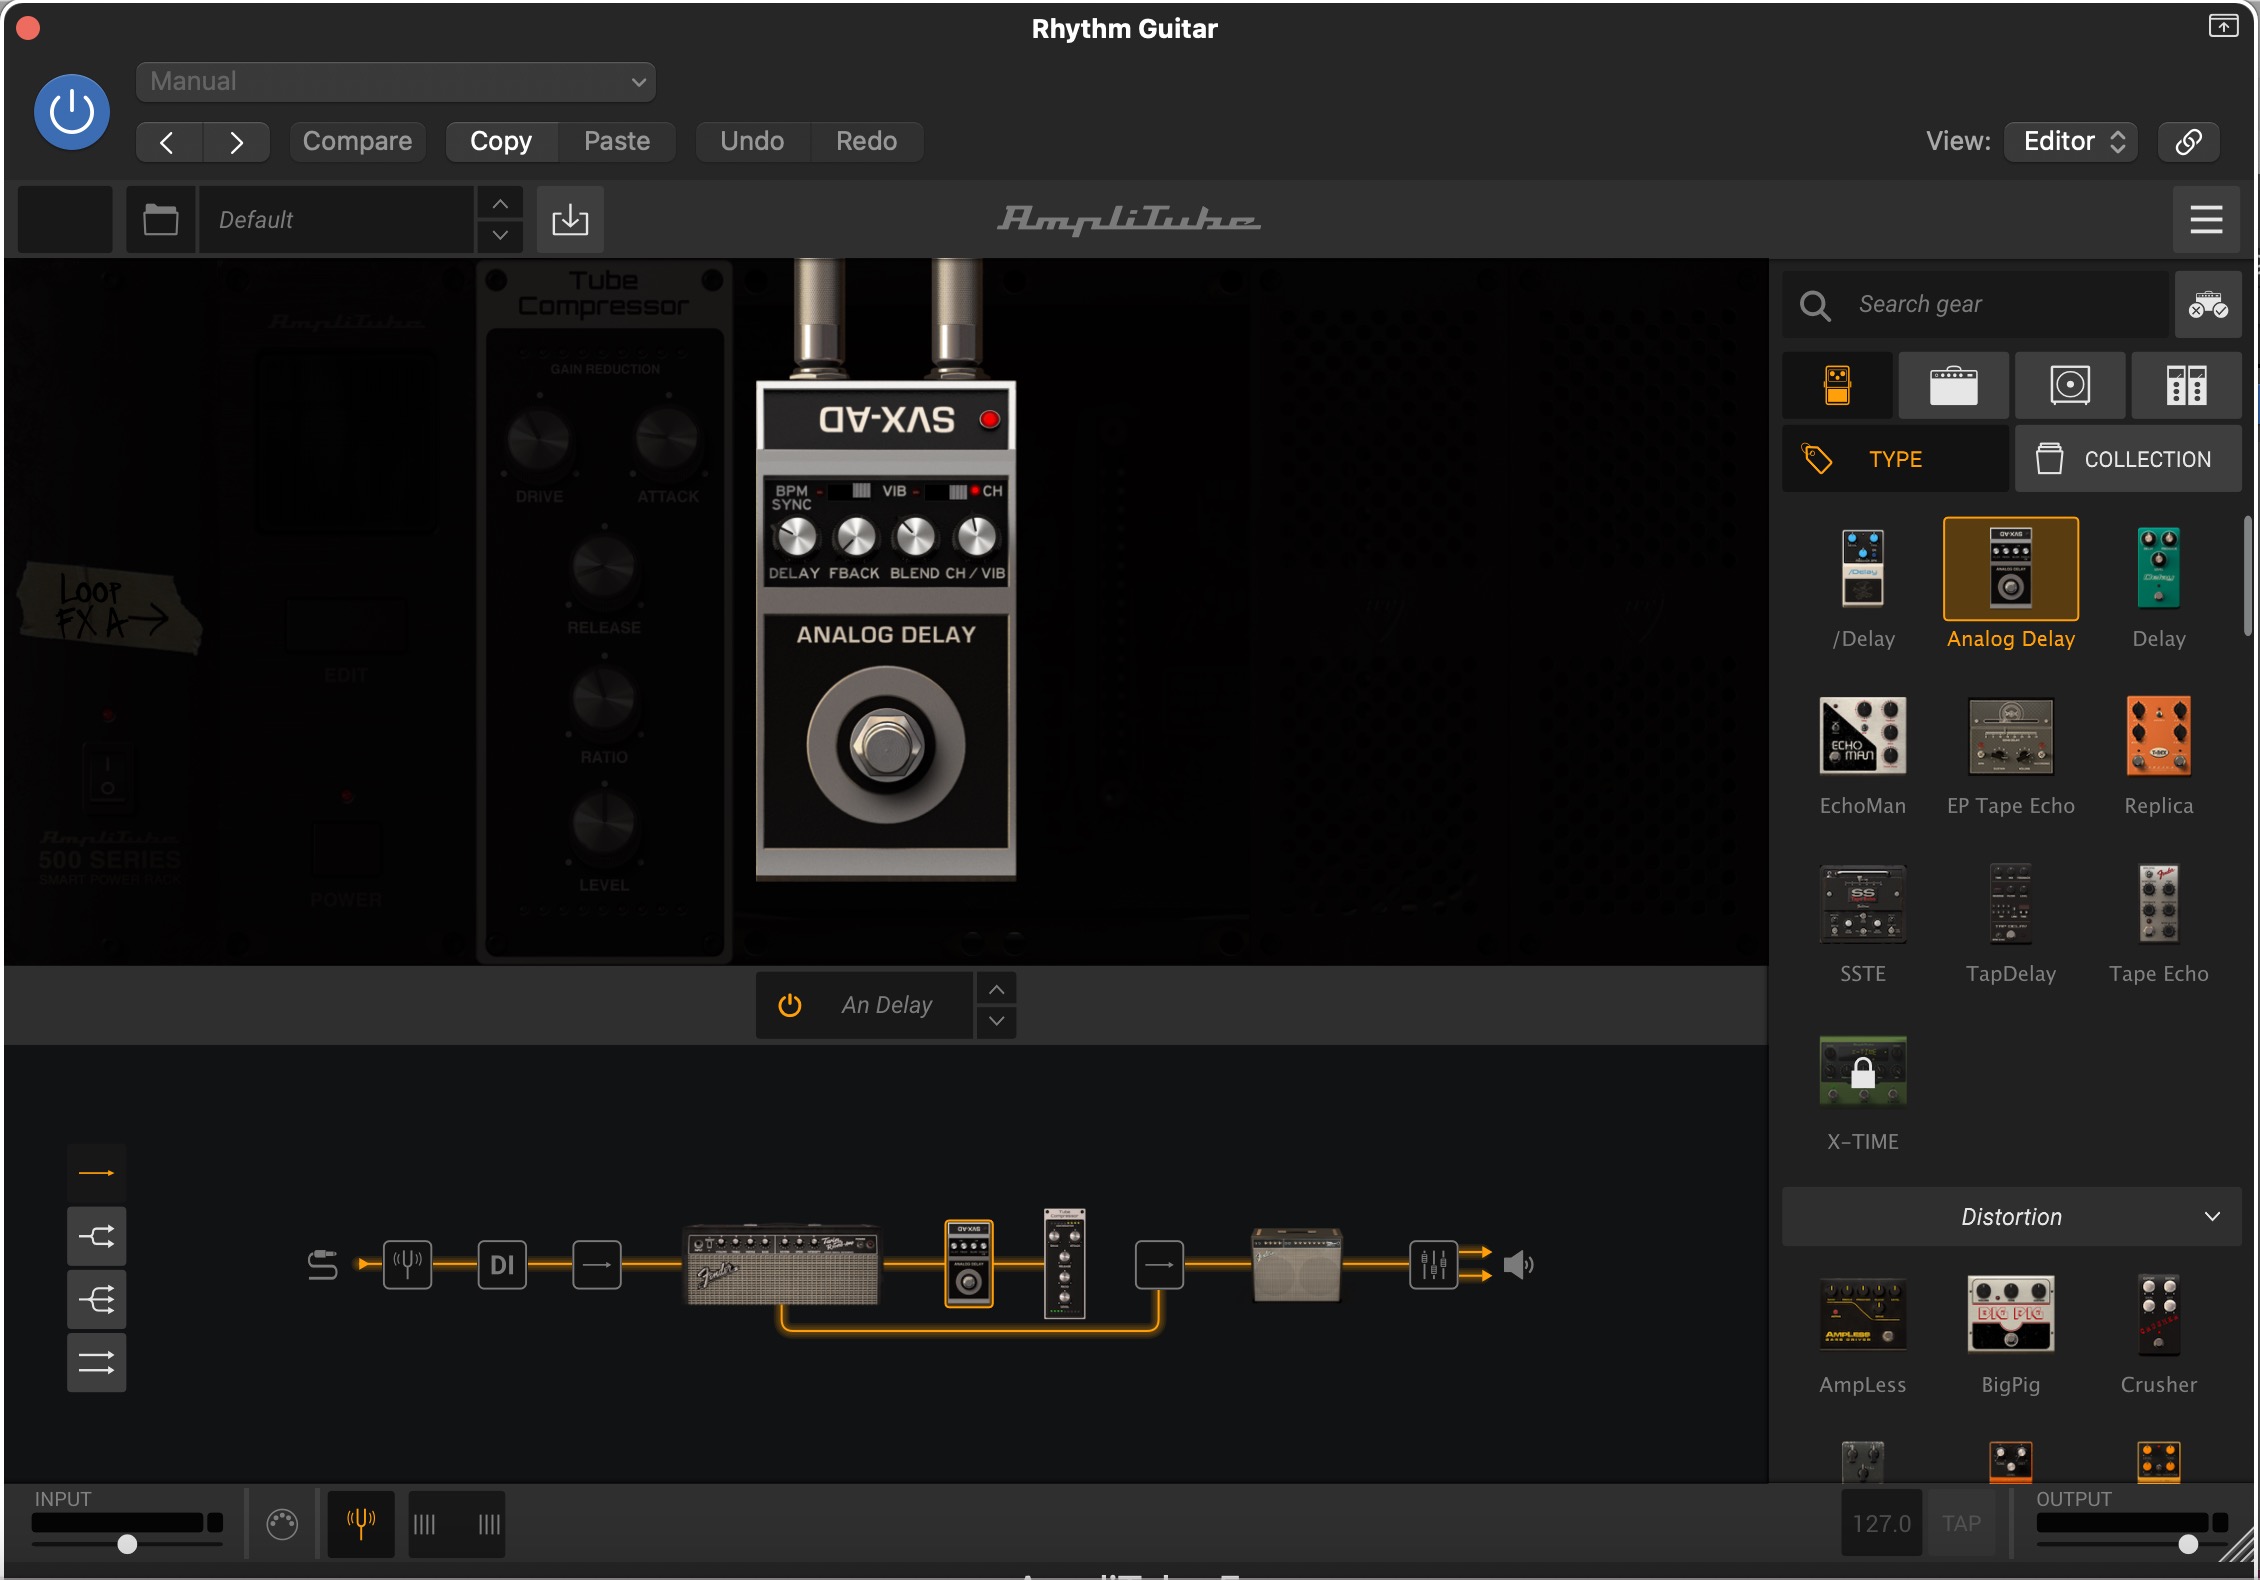Open the preset browser folder icon
This screenshot has height=1580, width=2260.
[160, 219]
